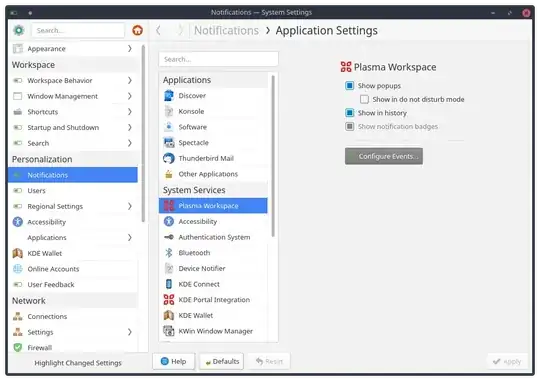Click the KDE Wallet icon in services list
The height and width of the screenshot is (381, 540).
[x=169, y=315]
